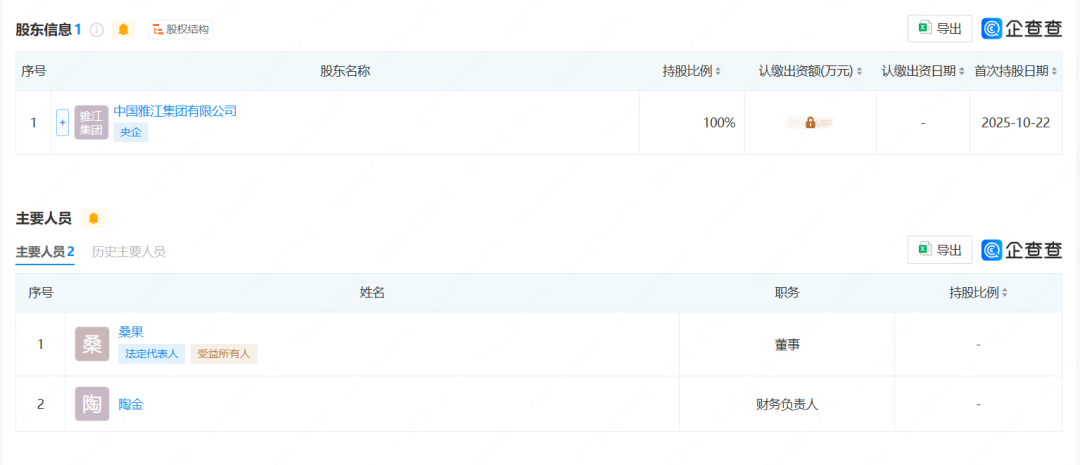This screenshot has width=1080, height=465.
Task: Open the 中国雅江集团有限公司 company link
Action: pos(175,111)
